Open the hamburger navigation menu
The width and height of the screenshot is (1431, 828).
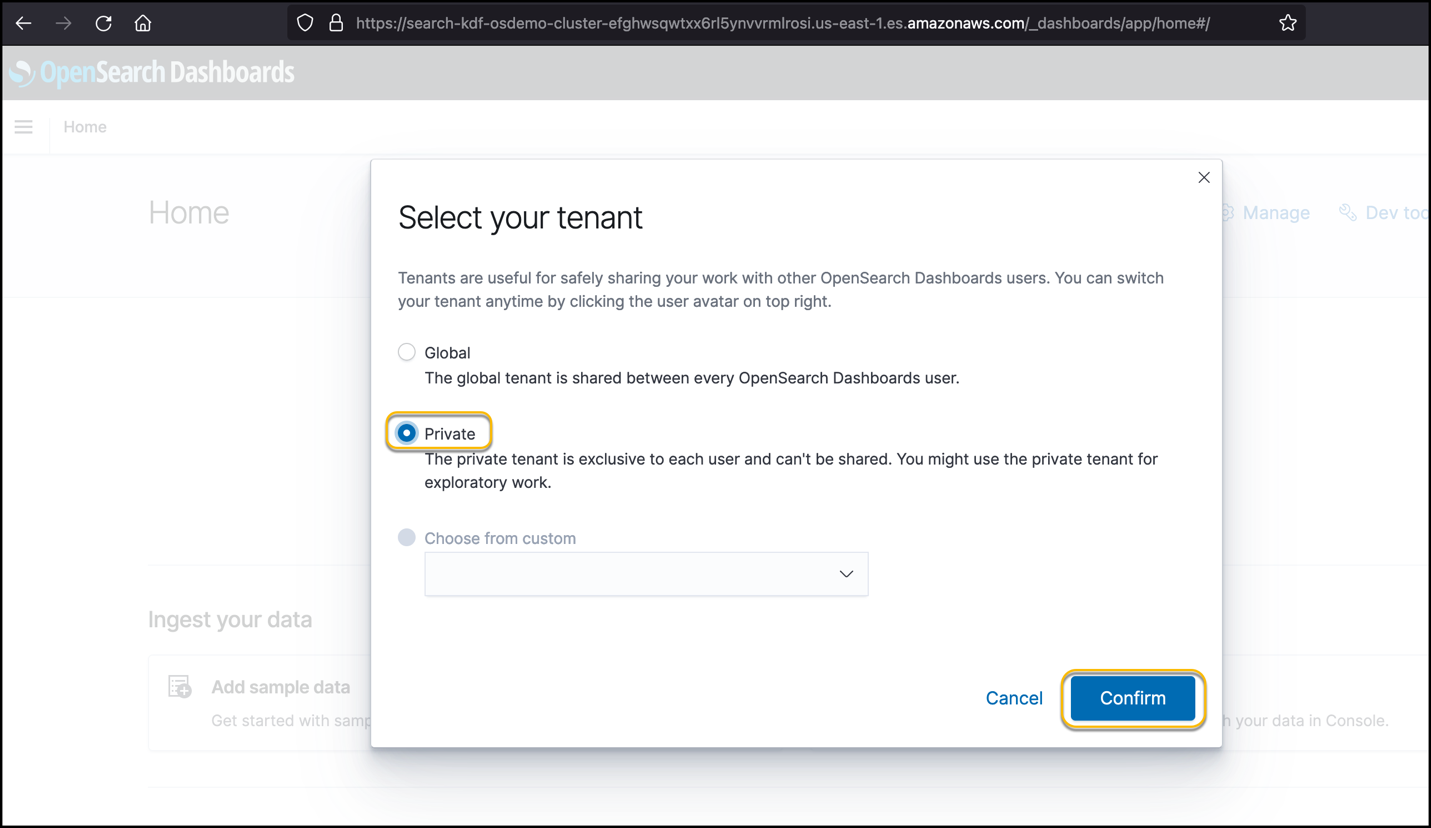[x=23, y=127]
